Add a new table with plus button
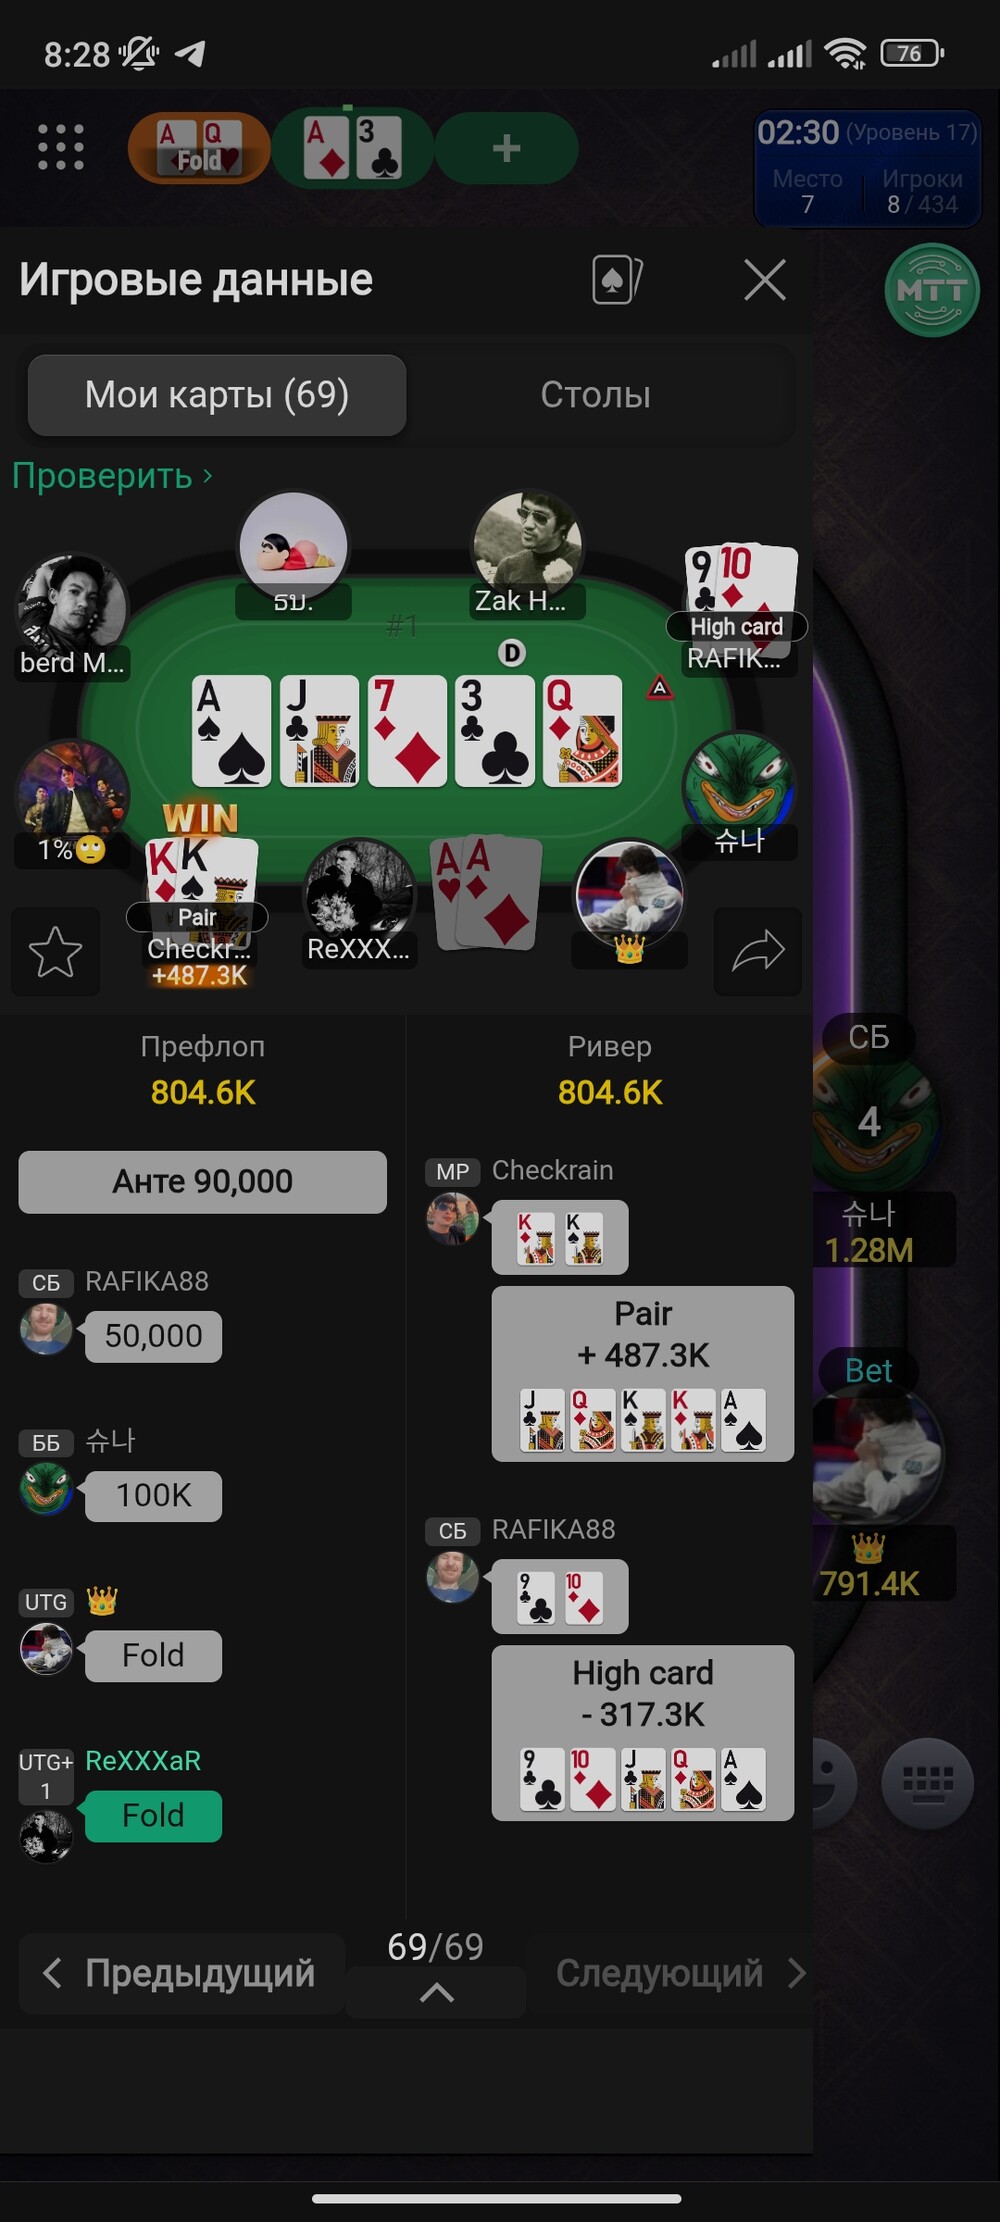 coord(507,148)
